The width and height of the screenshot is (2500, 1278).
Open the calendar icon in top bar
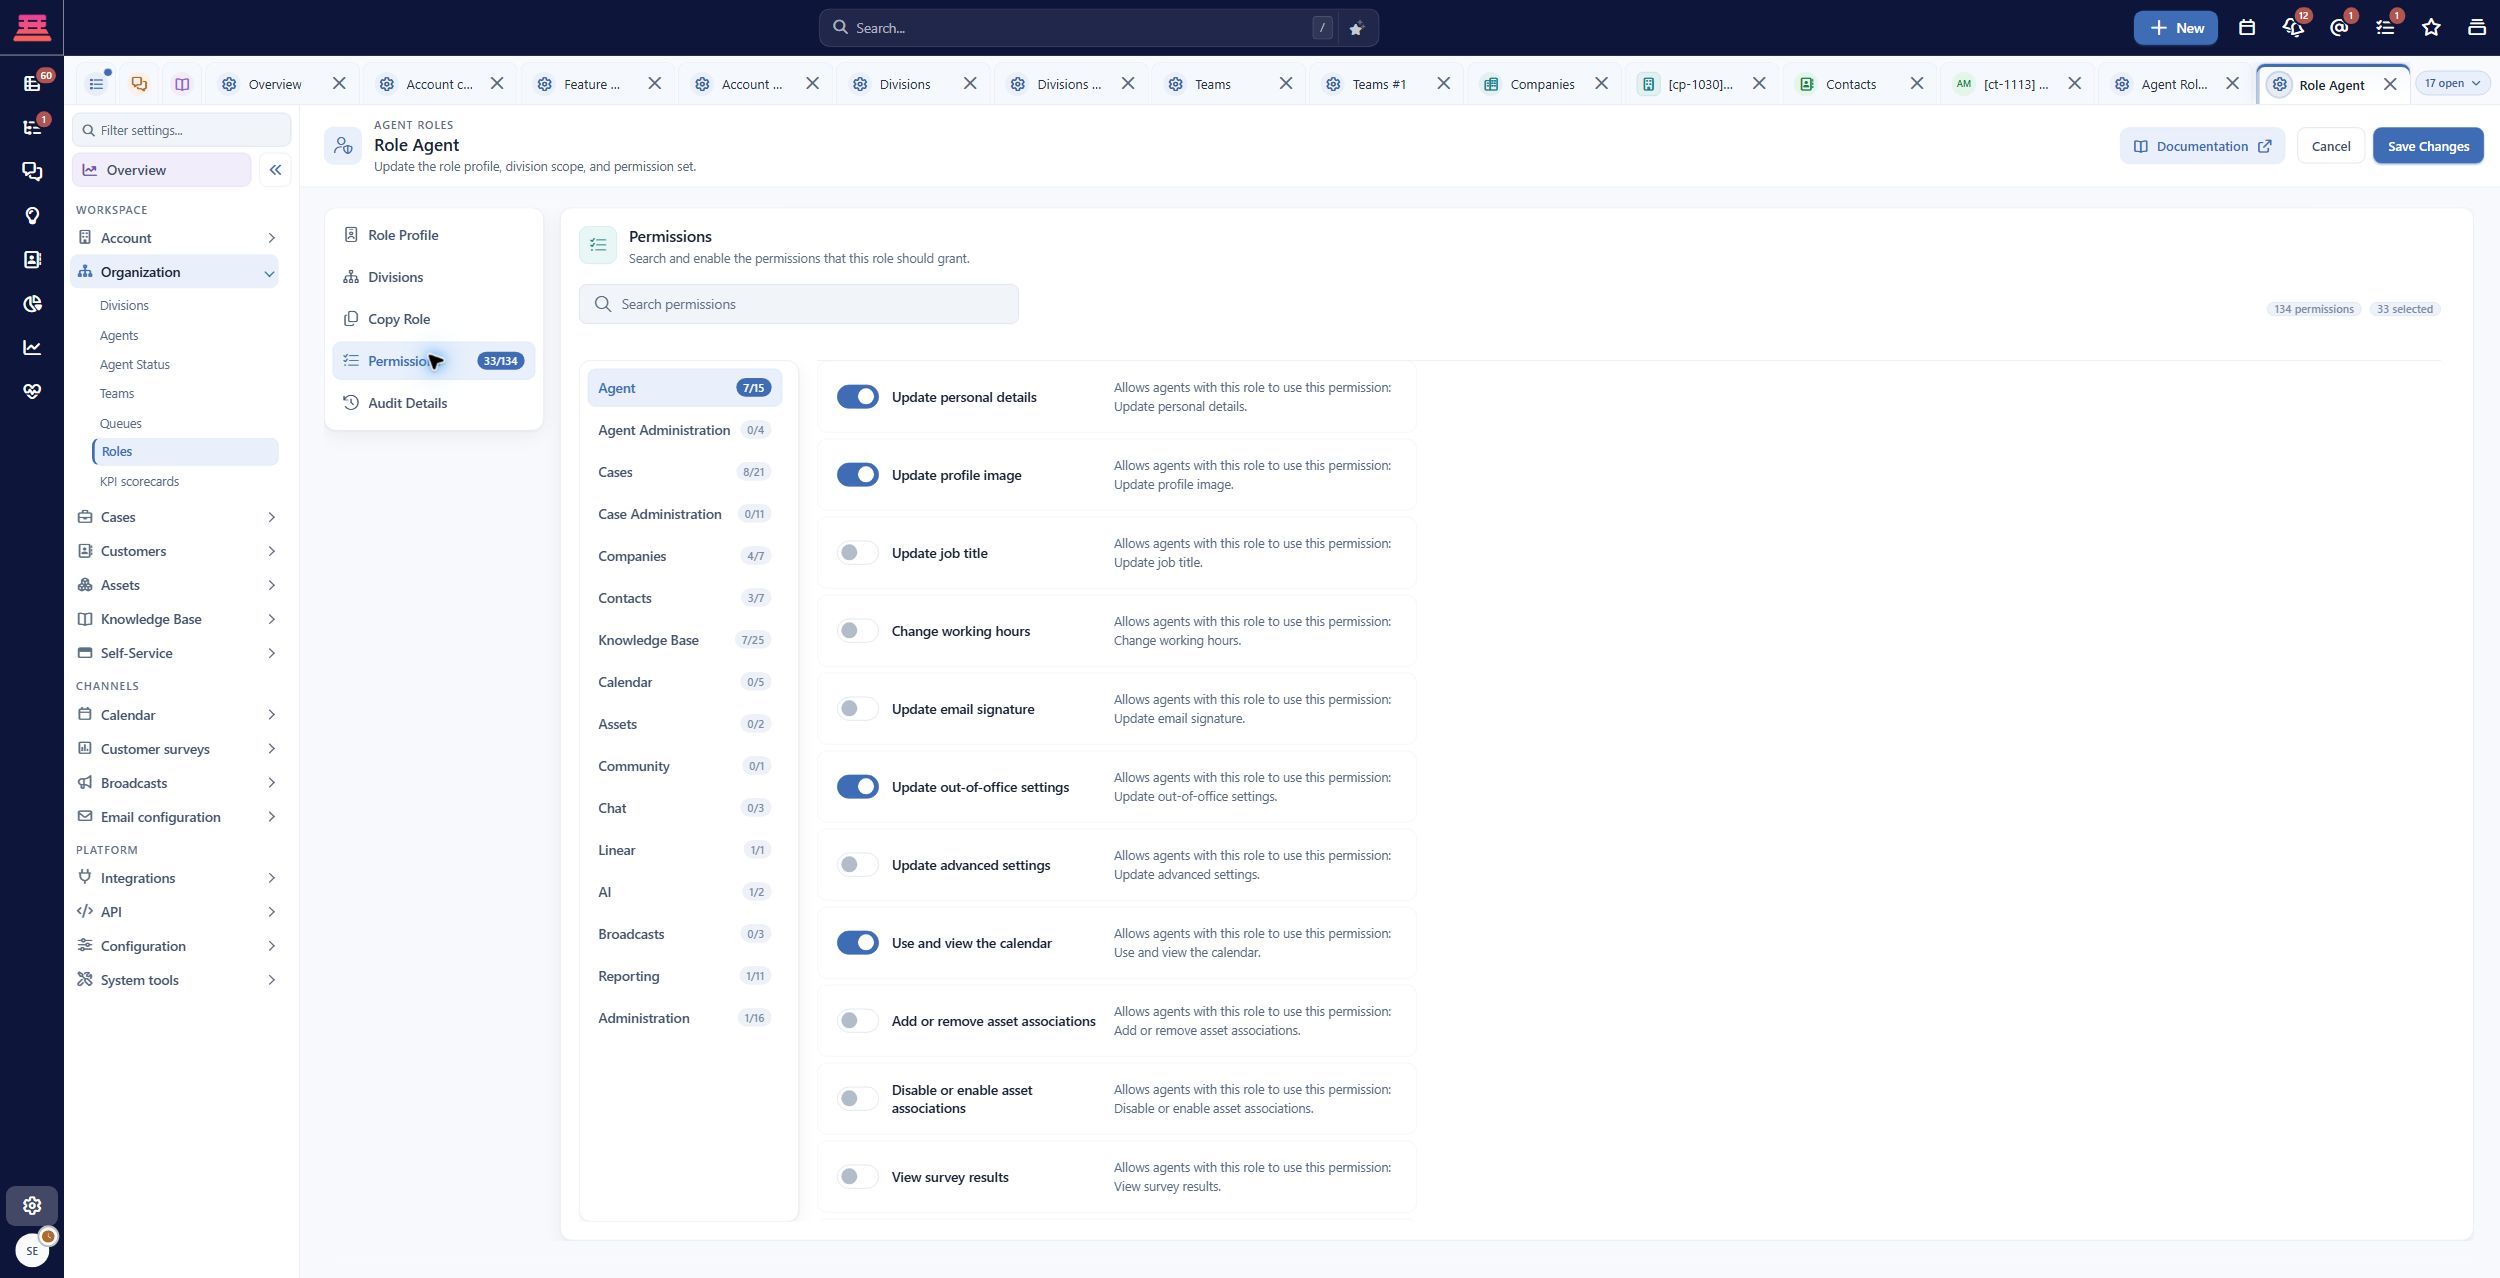point(2247,28)
